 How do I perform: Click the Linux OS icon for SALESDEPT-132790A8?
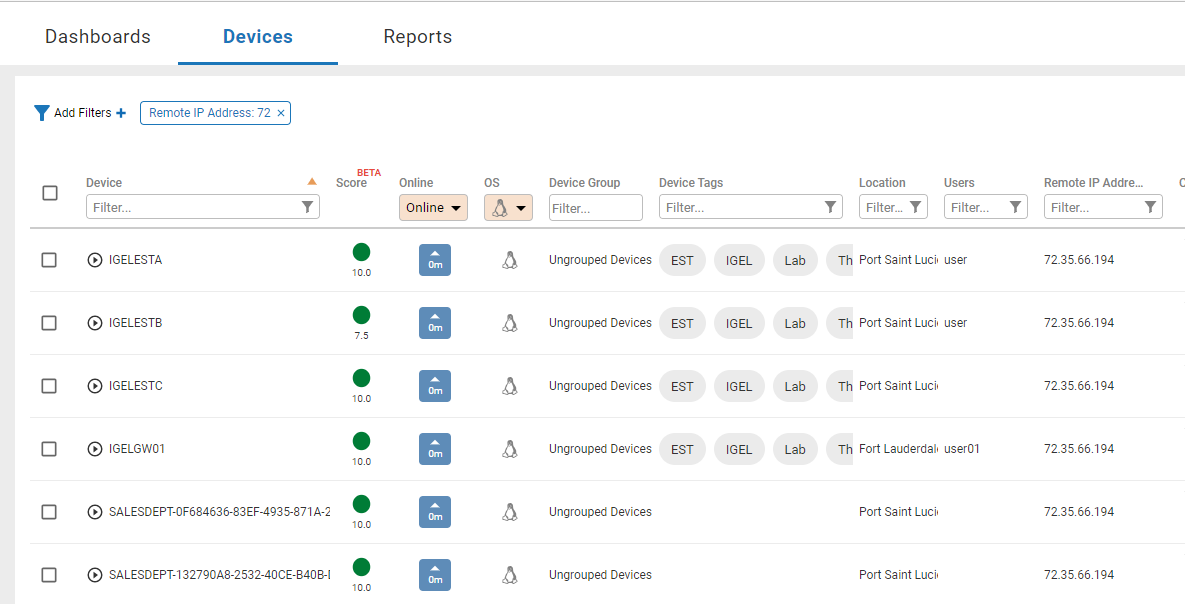coord(509,575)
